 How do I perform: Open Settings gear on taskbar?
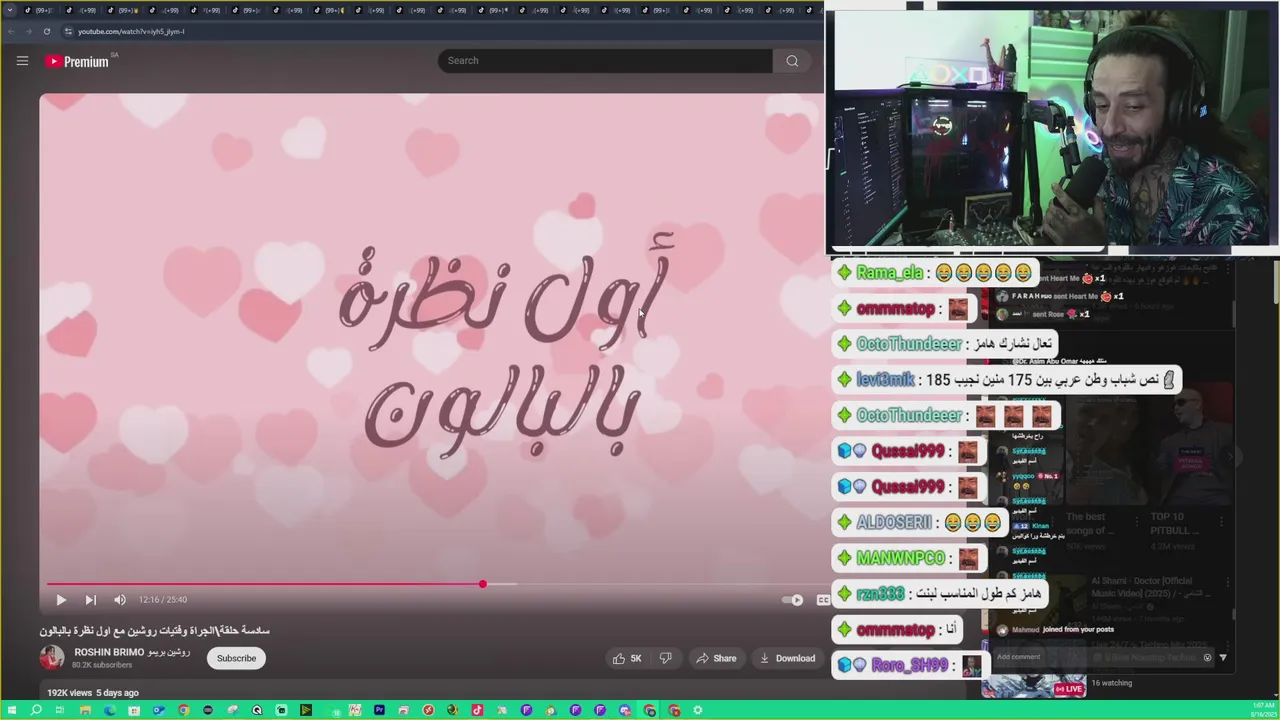(698, 710)
